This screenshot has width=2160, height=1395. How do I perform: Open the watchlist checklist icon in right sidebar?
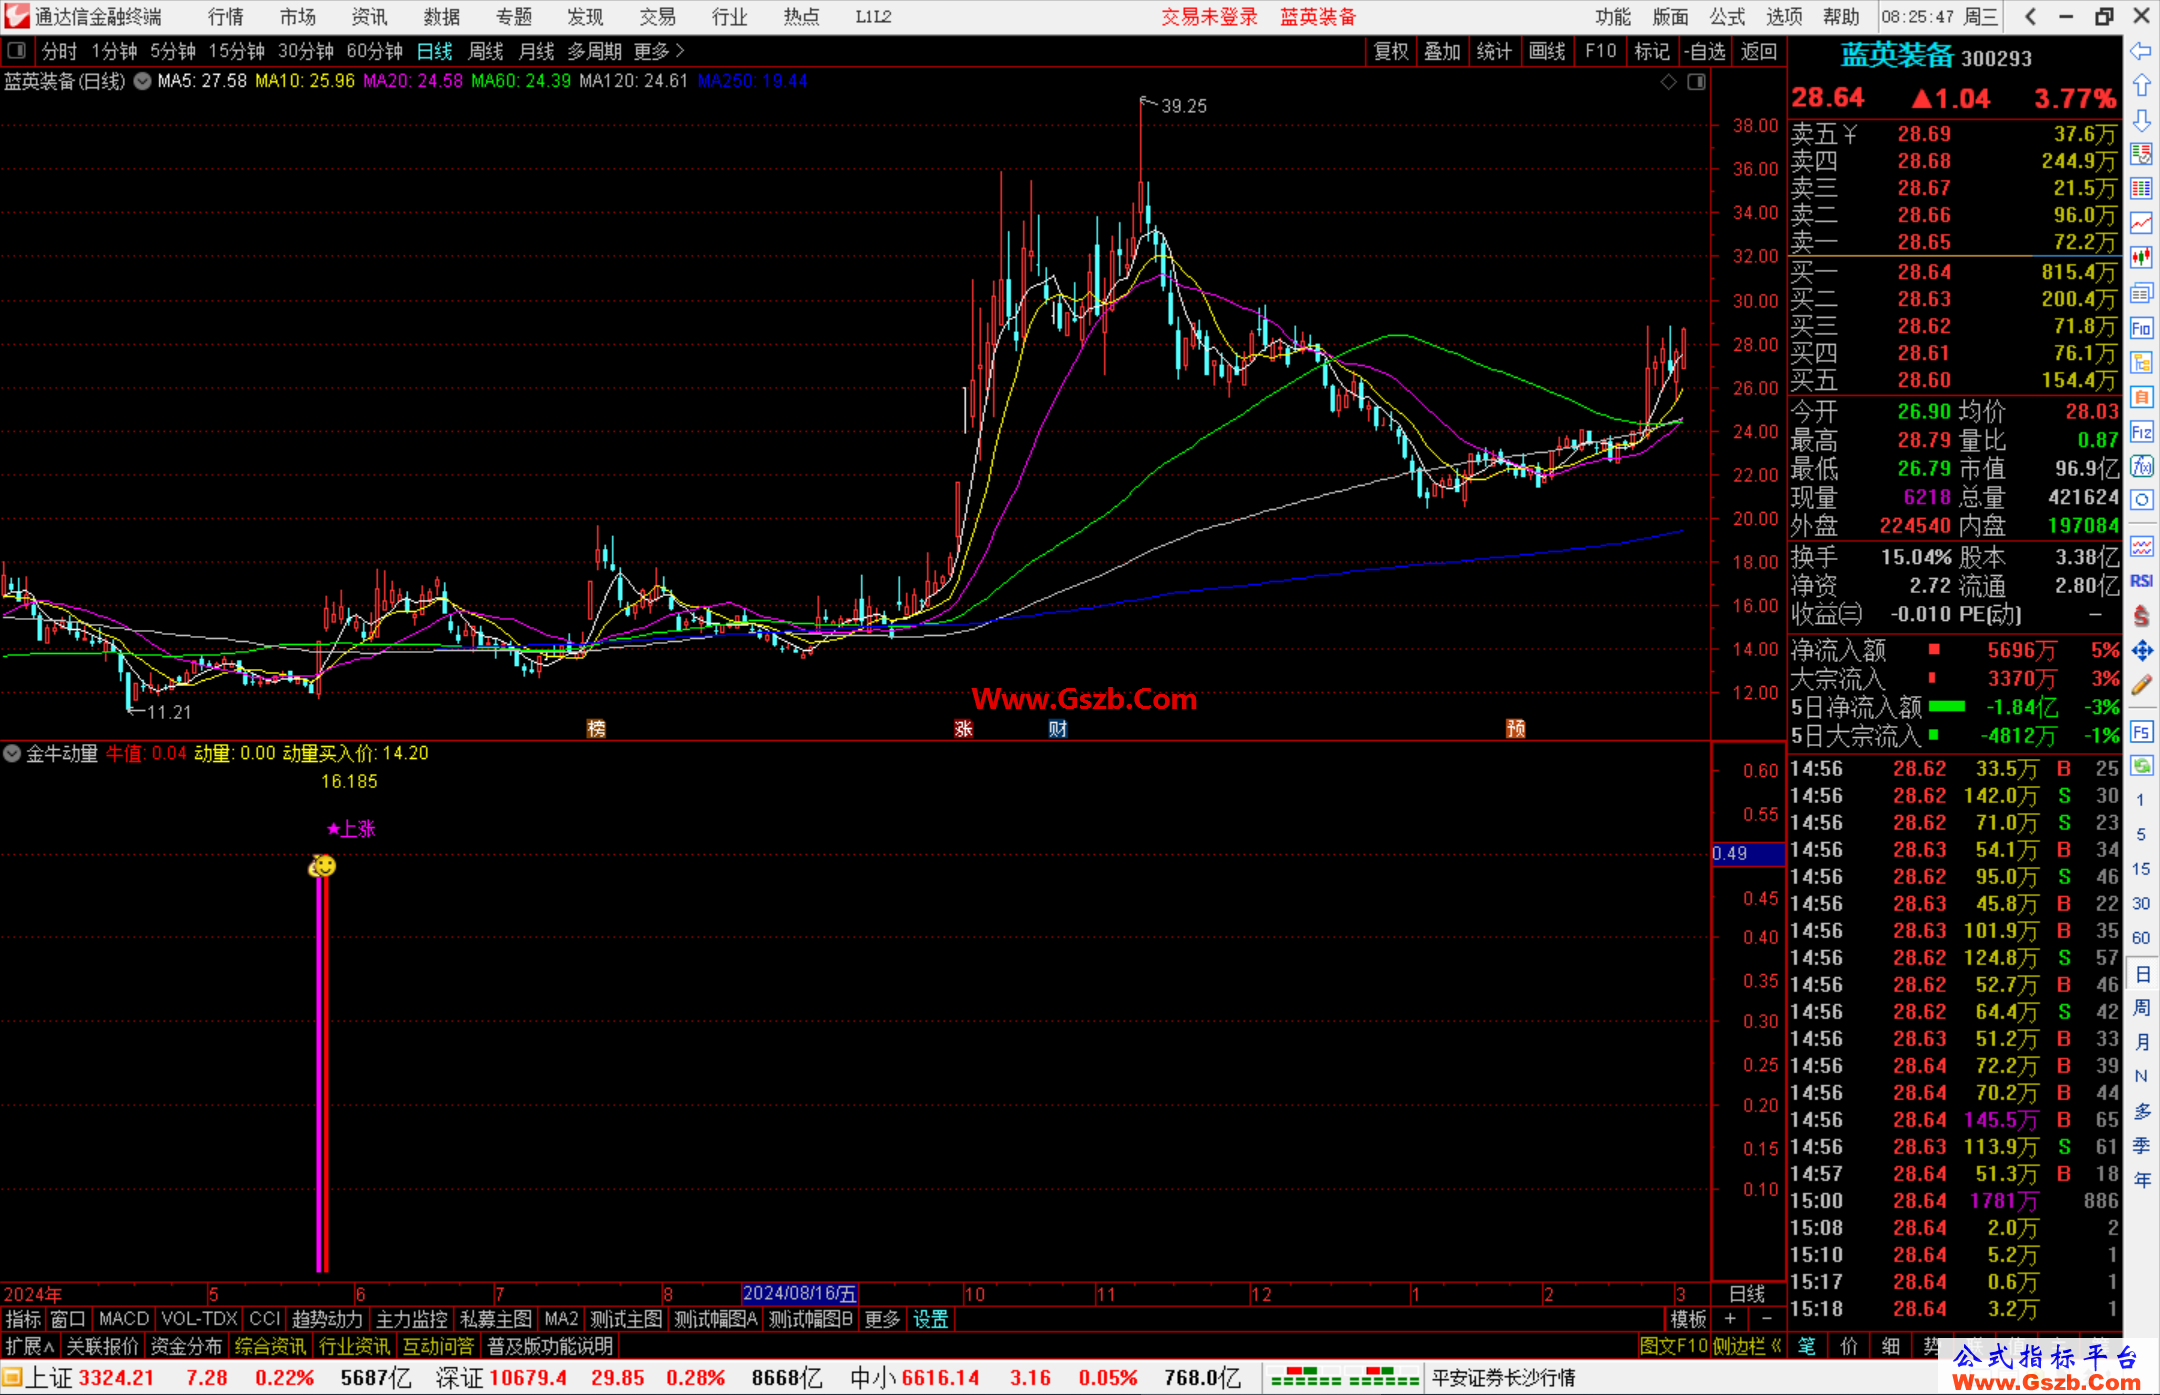coord(2141,154)
